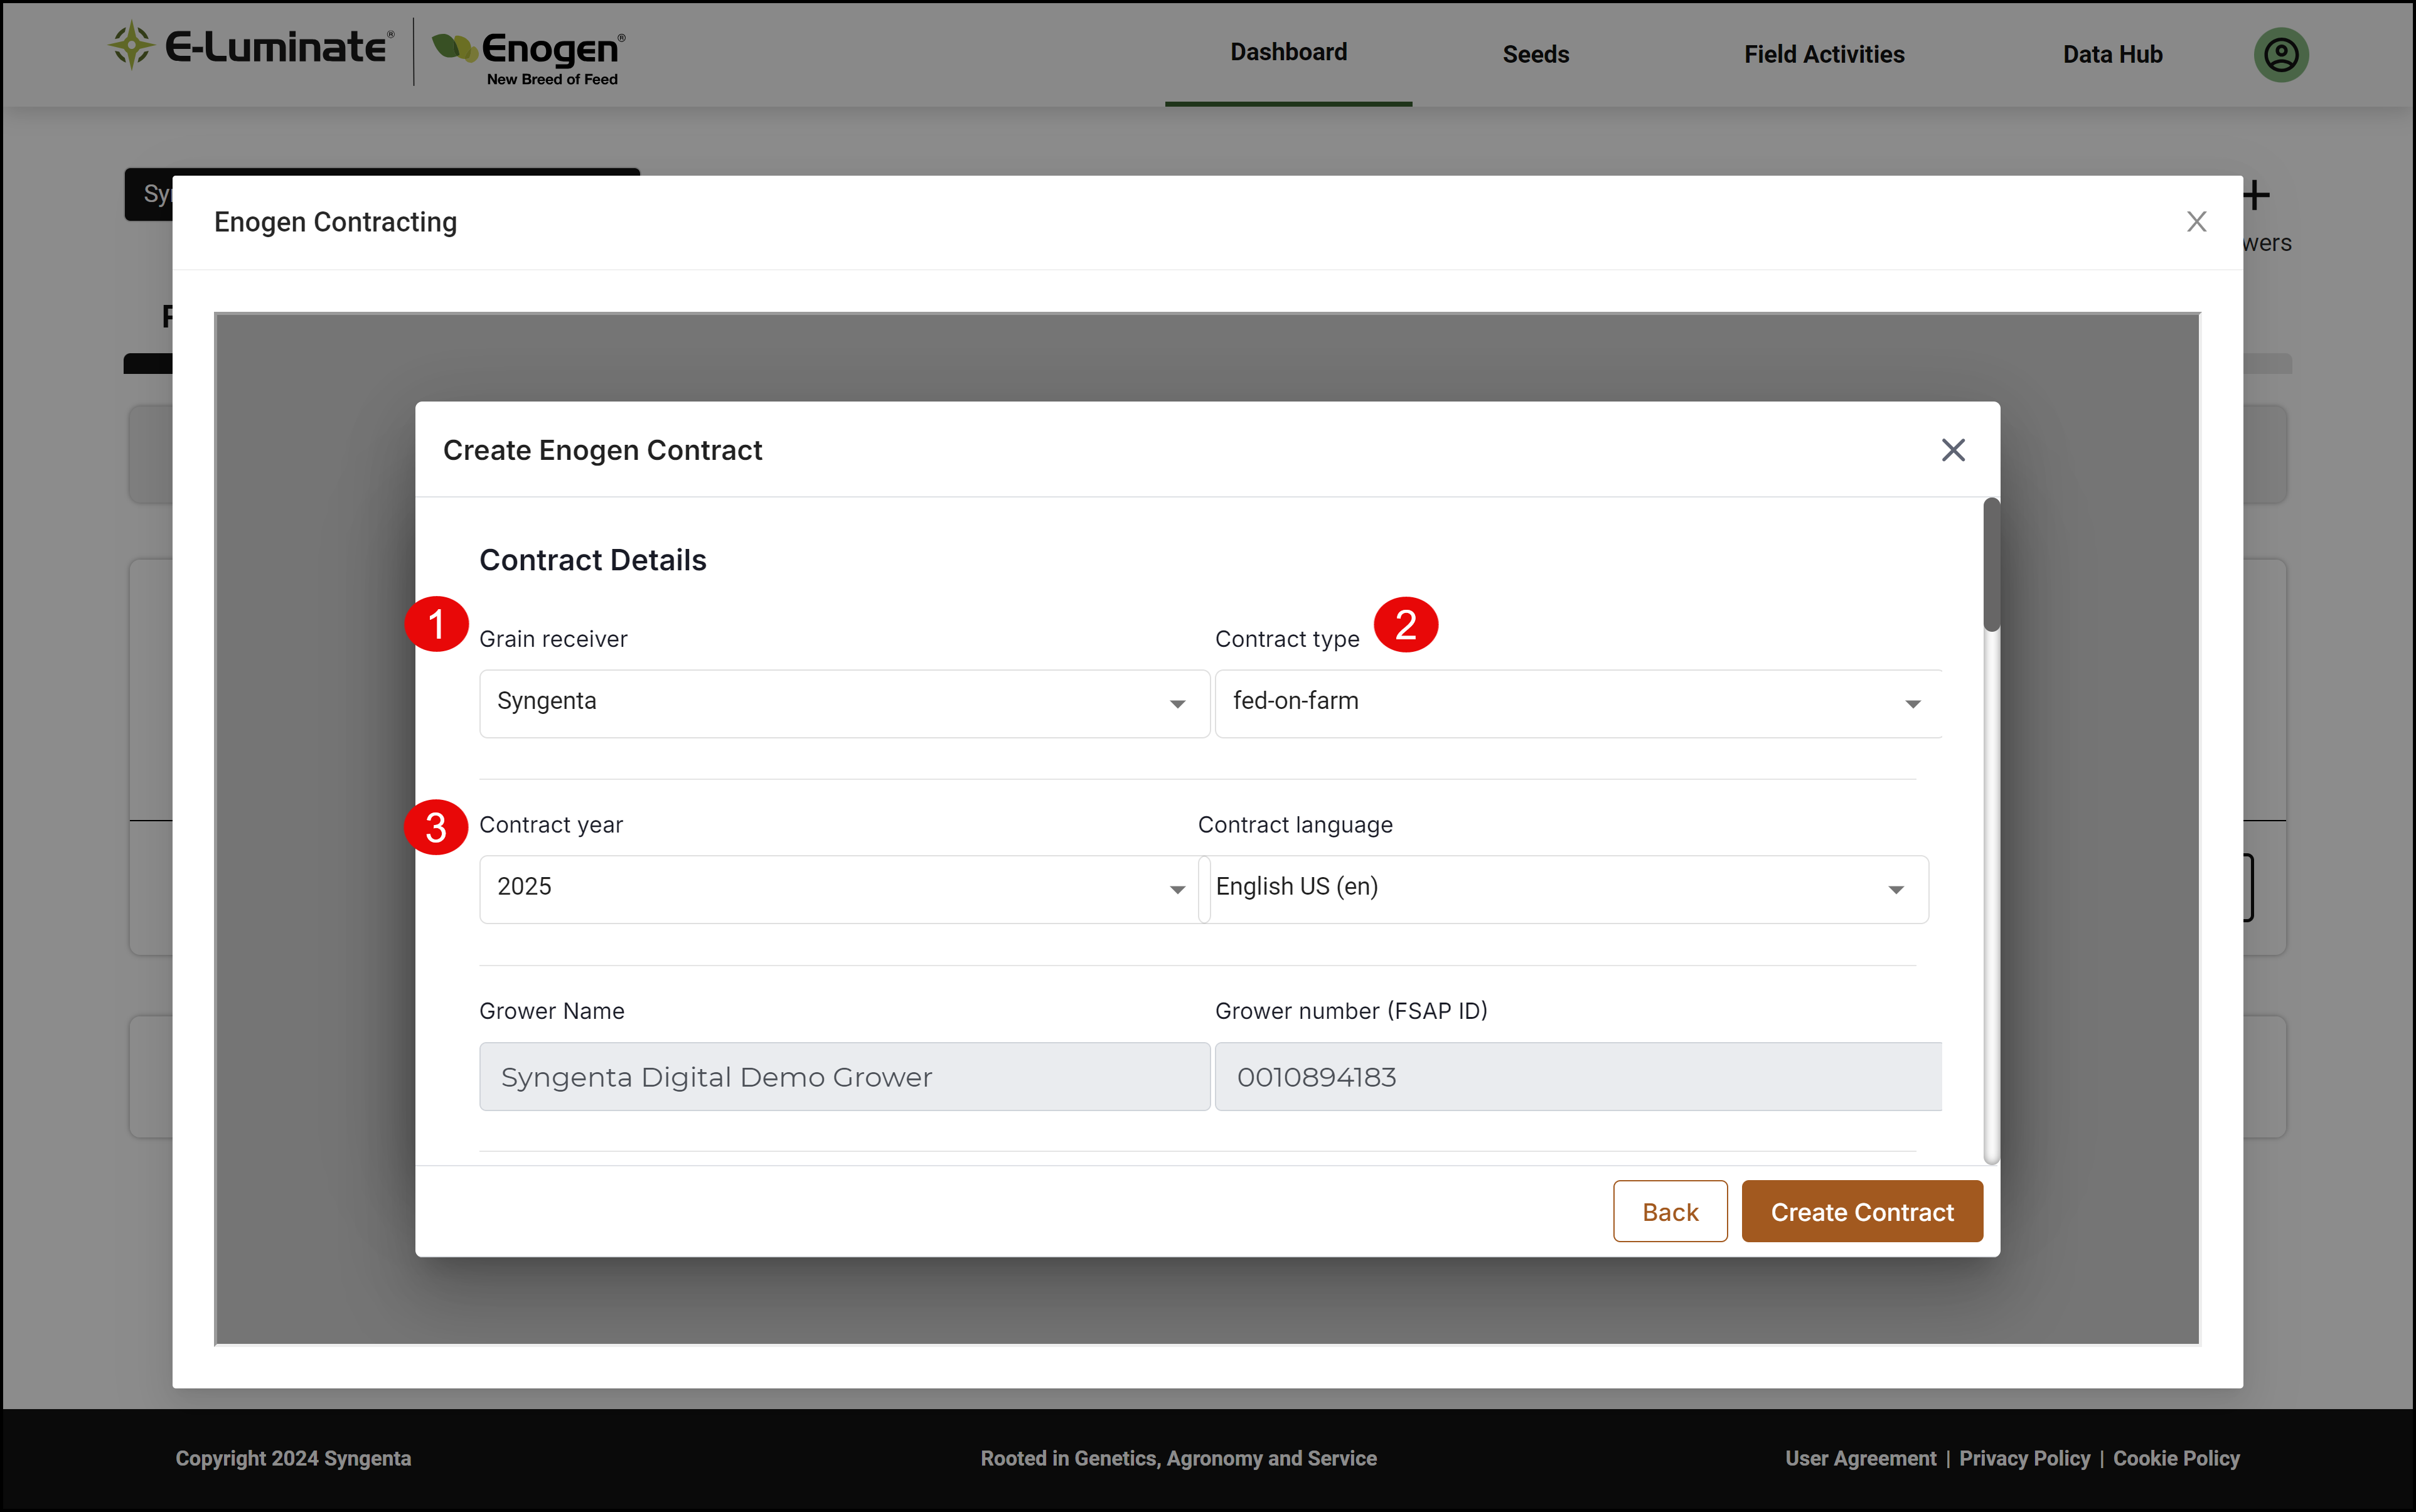Screen dimensions: 2416x1512
Task: Click red step marker number 3
Action: click(436, 827)
